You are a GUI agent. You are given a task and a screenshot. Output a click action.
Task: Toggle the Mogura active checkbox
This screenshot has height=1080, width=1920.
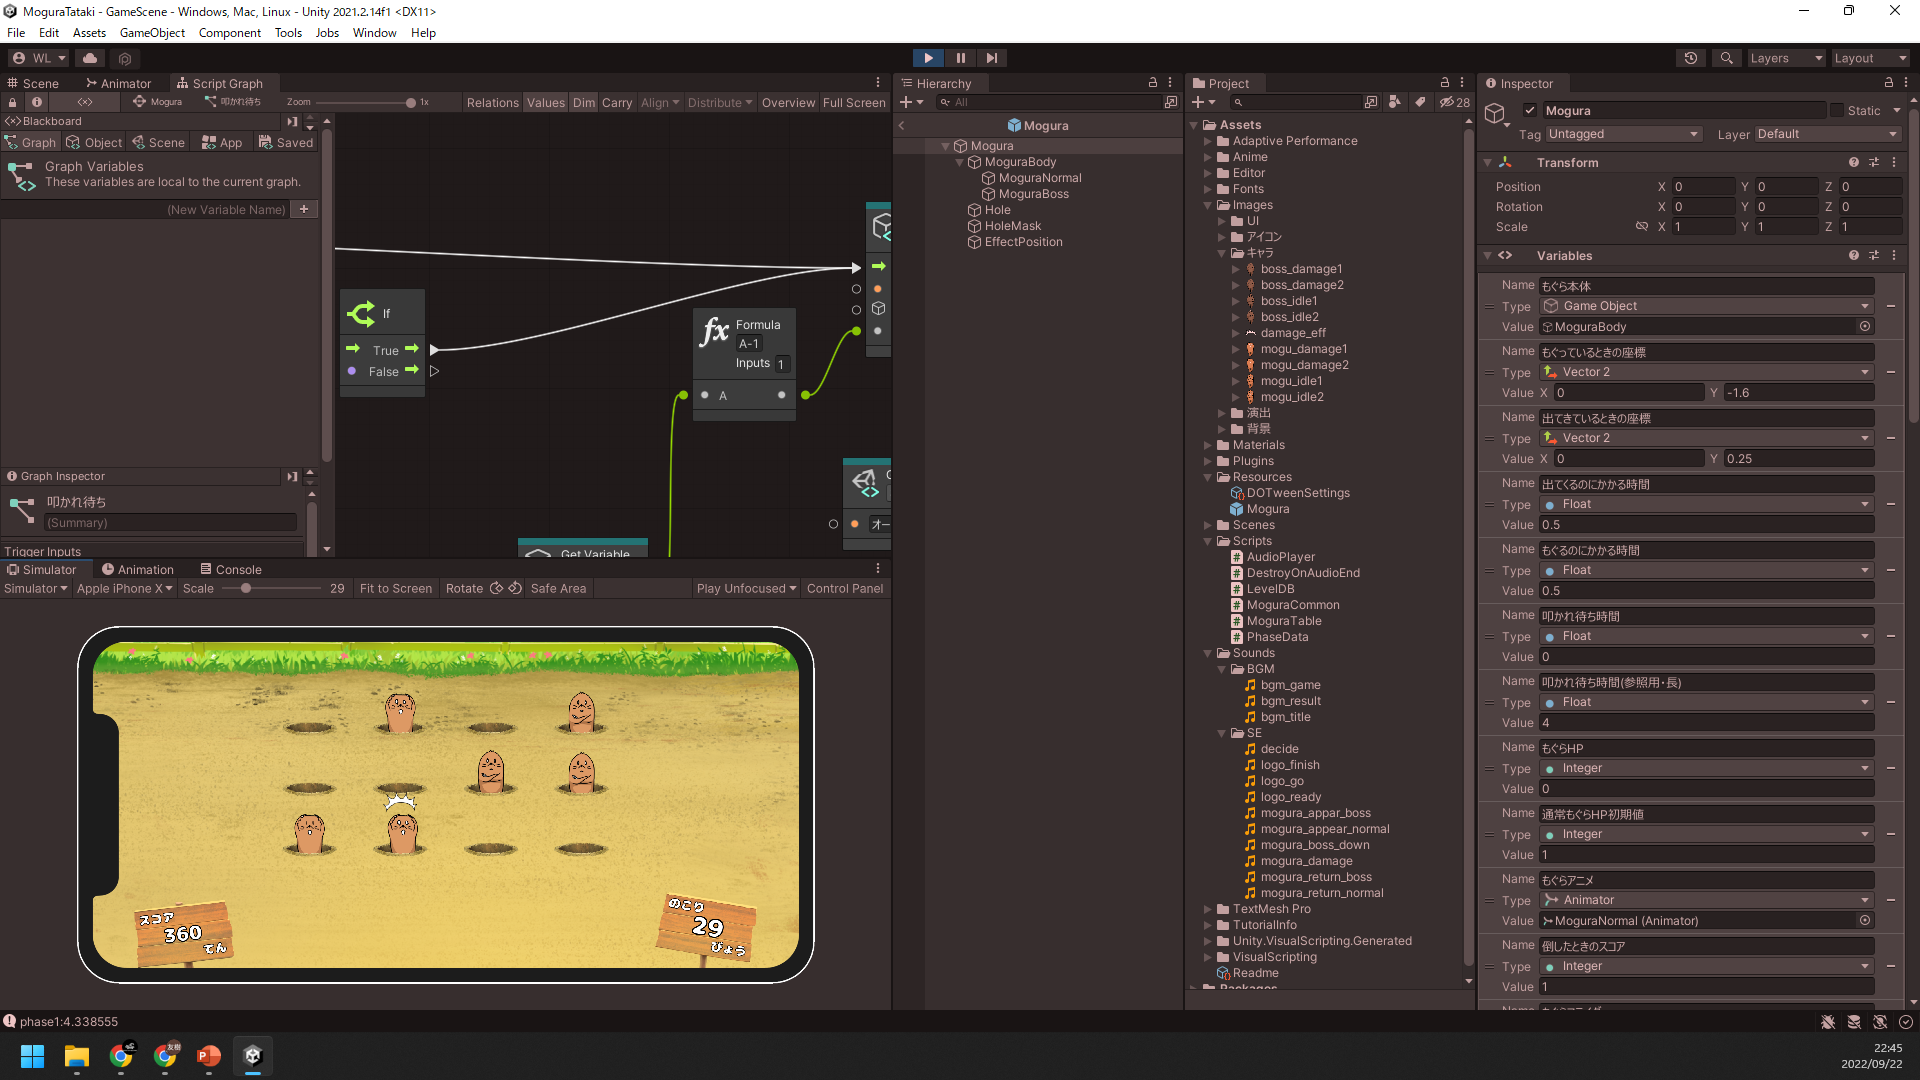click(x=1529, y=111)
